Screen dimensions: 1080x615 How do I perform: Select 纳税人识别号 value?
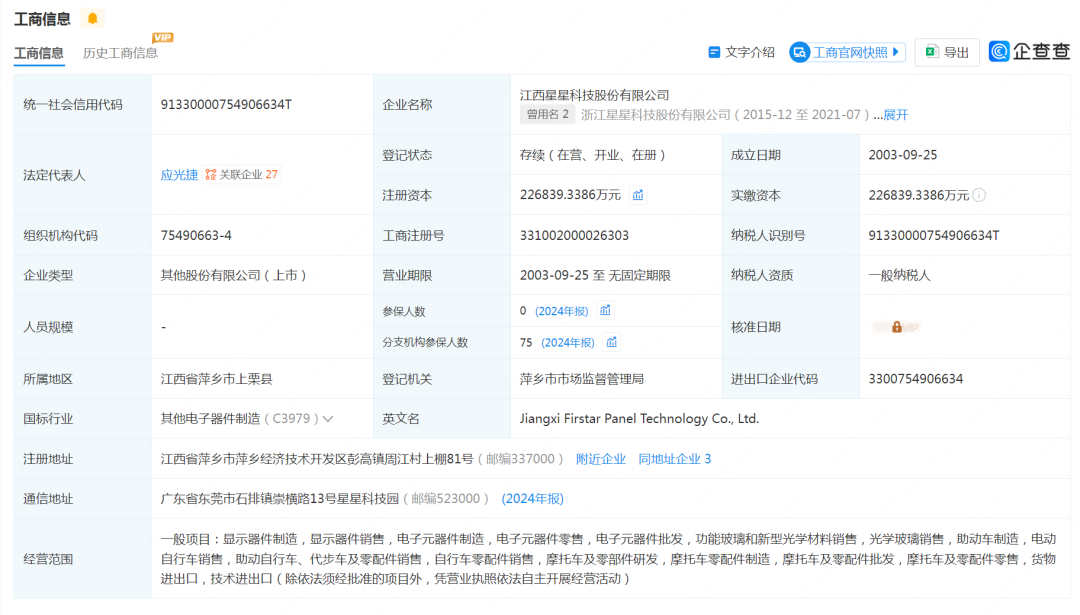(933, 236)
